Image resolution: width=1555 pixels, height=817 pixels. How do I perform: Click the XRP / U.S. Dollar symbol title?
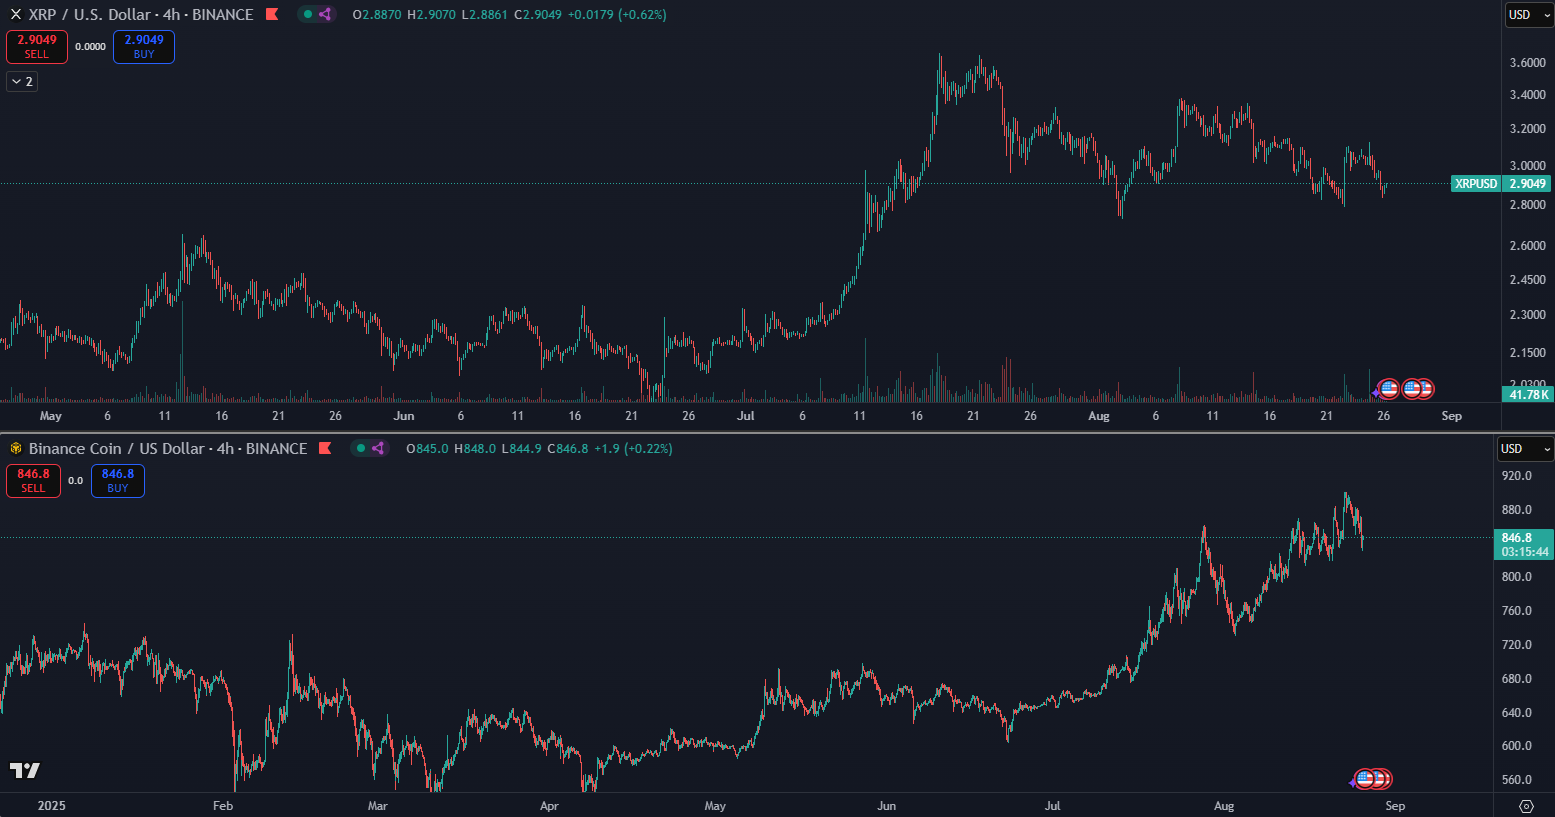(140, 15)
